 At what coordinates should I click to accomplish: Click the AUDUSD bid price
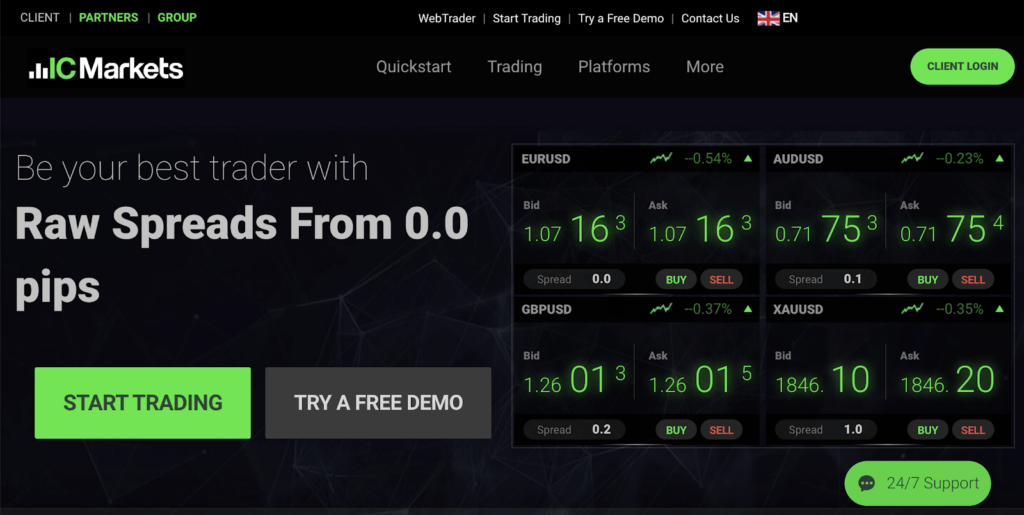[826, 229]
